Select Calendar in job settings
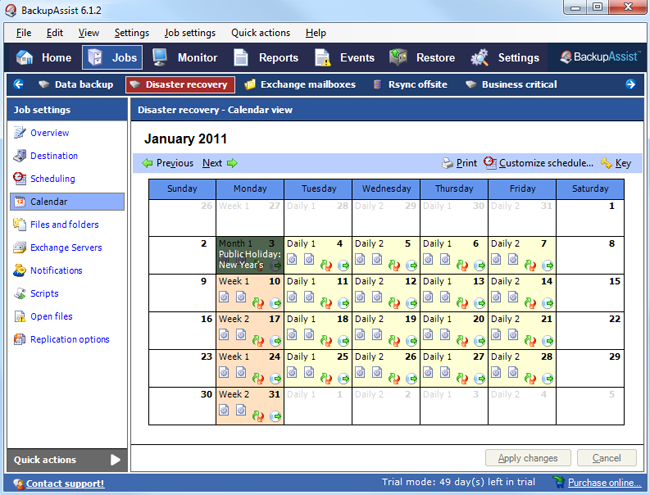This screenshot has height=495, width=650. [67, 202]
